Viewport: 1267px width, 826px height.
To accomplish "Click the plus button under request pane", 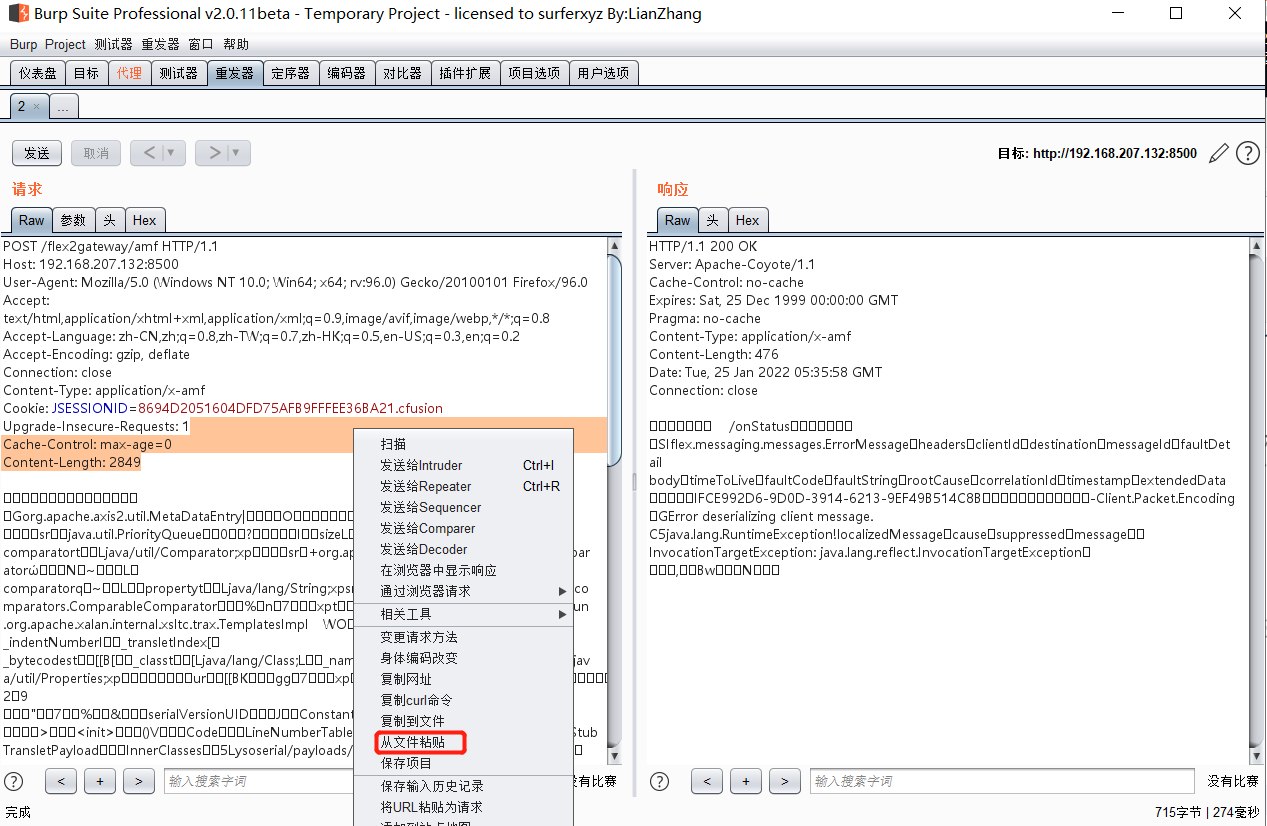I will 100,781.
